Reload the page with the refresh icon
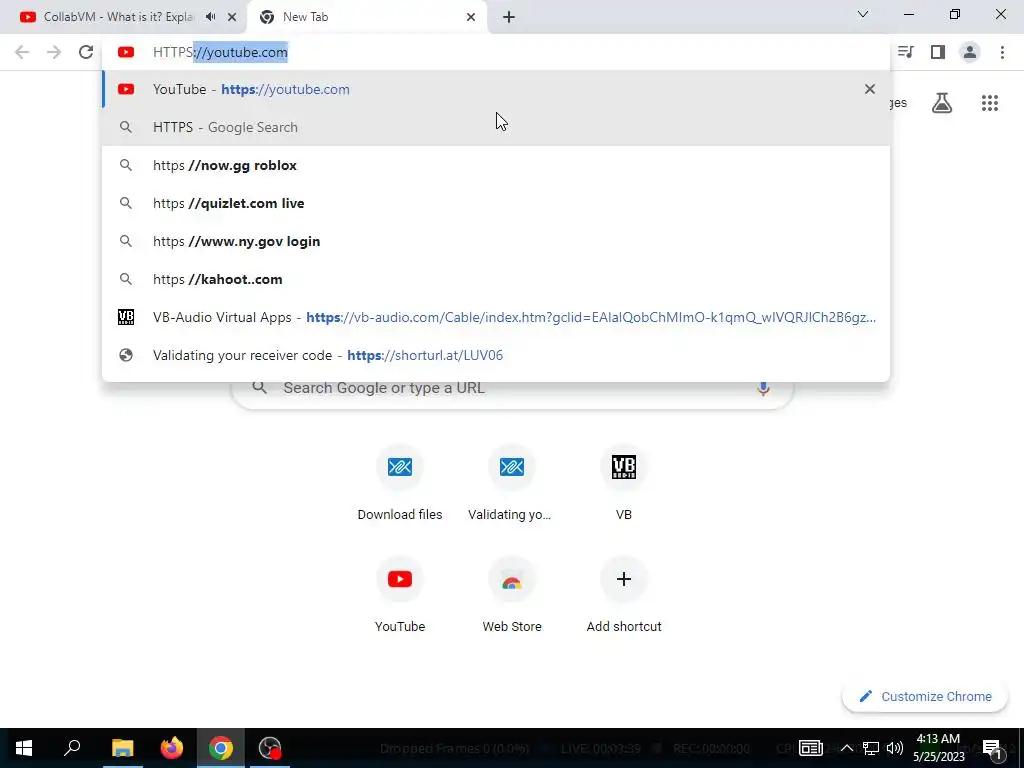 point(86,52)
